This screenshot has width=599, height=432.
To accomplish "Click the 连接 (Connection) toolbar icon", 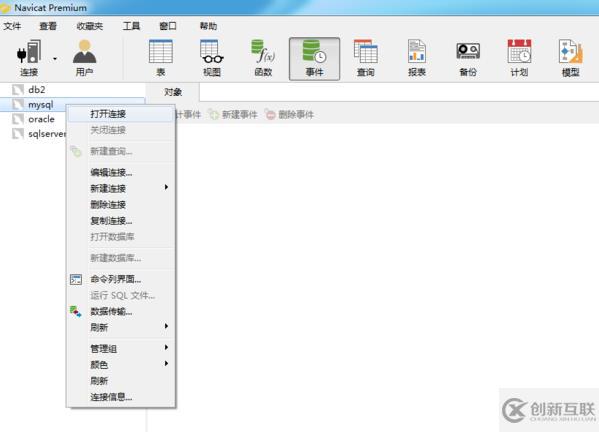I will tap(29, 58).
